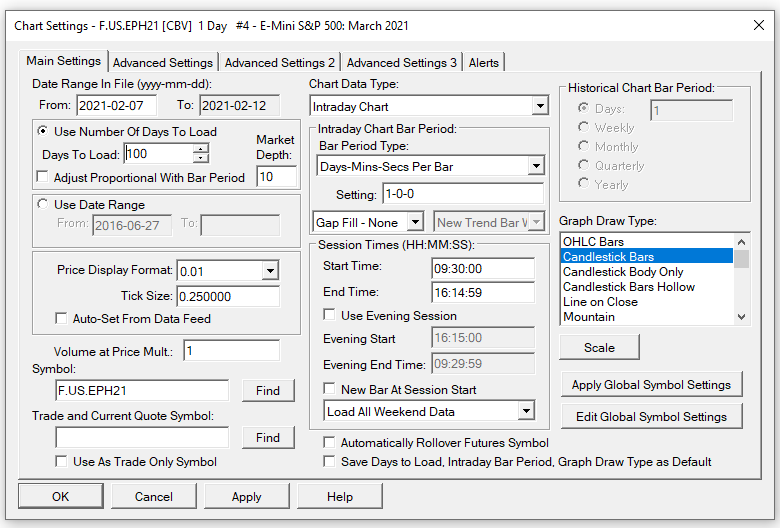780x528 pixels.
Task: Select Candlestick Bars Hollow draw type
Action: click(x=647, y=287)
